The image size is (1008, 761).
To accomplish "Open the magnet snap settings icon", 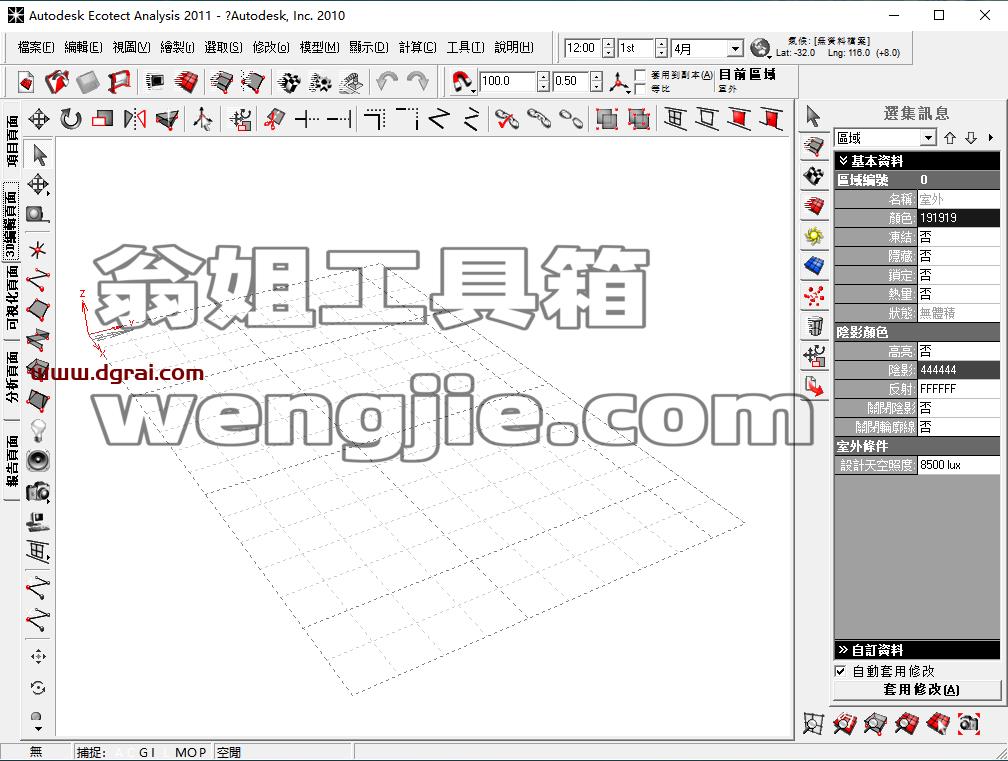I will pos(462,82).
